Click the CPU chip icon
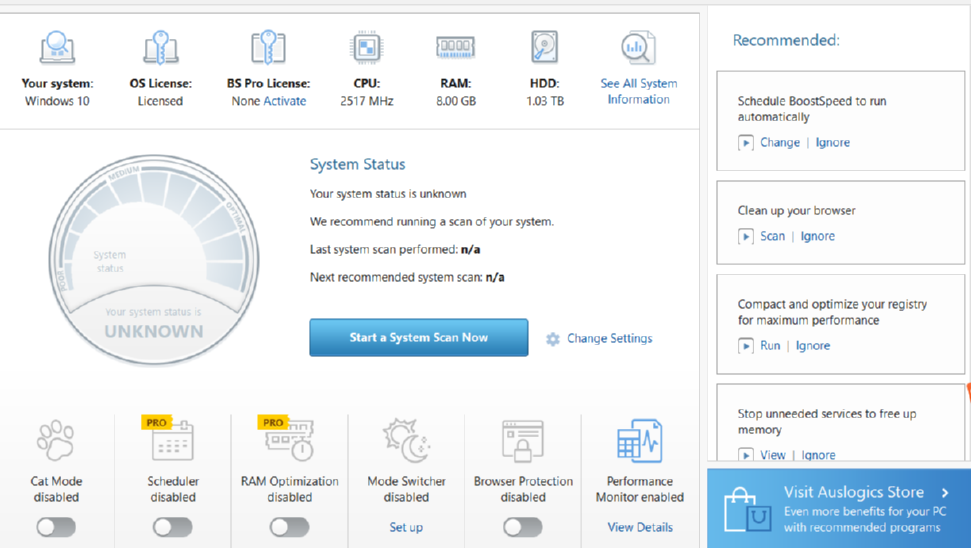Screen dimensions: 971x548 [367, 47]
